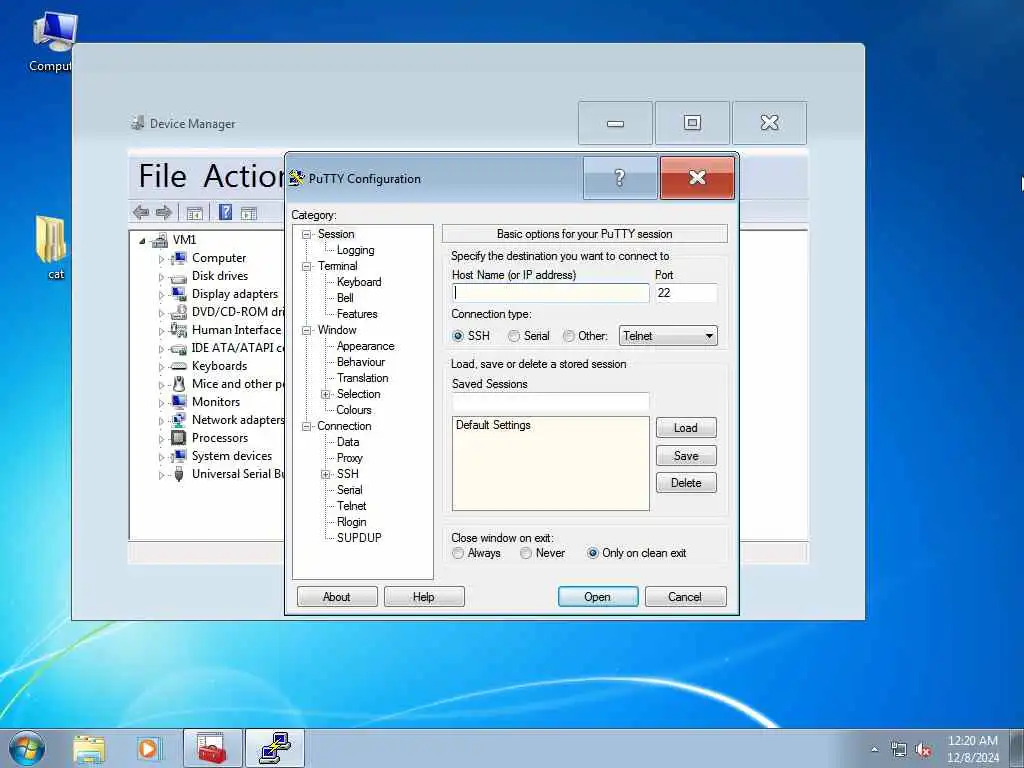Image resolution: width=1024 pixels, height=768 pixels.
Task: Click the blue Help icon in Device Manager toolbar
Action: 225,212
